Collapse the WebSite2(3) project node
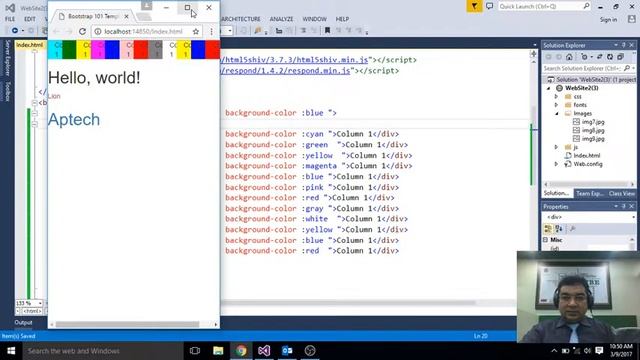This screenshot has height=360, width=640. pyautogui.click(x=549, y=88)
